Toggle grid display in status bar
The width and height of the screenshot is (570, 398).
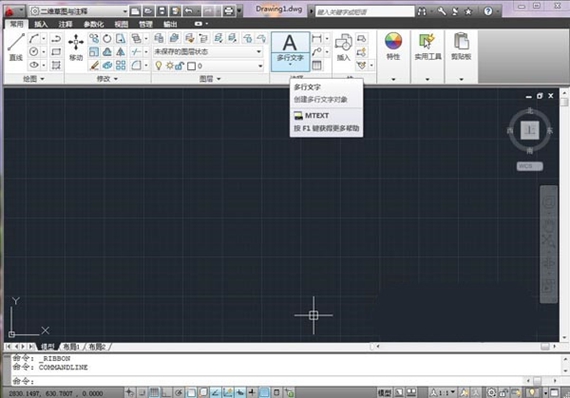[x=154, y=393]
